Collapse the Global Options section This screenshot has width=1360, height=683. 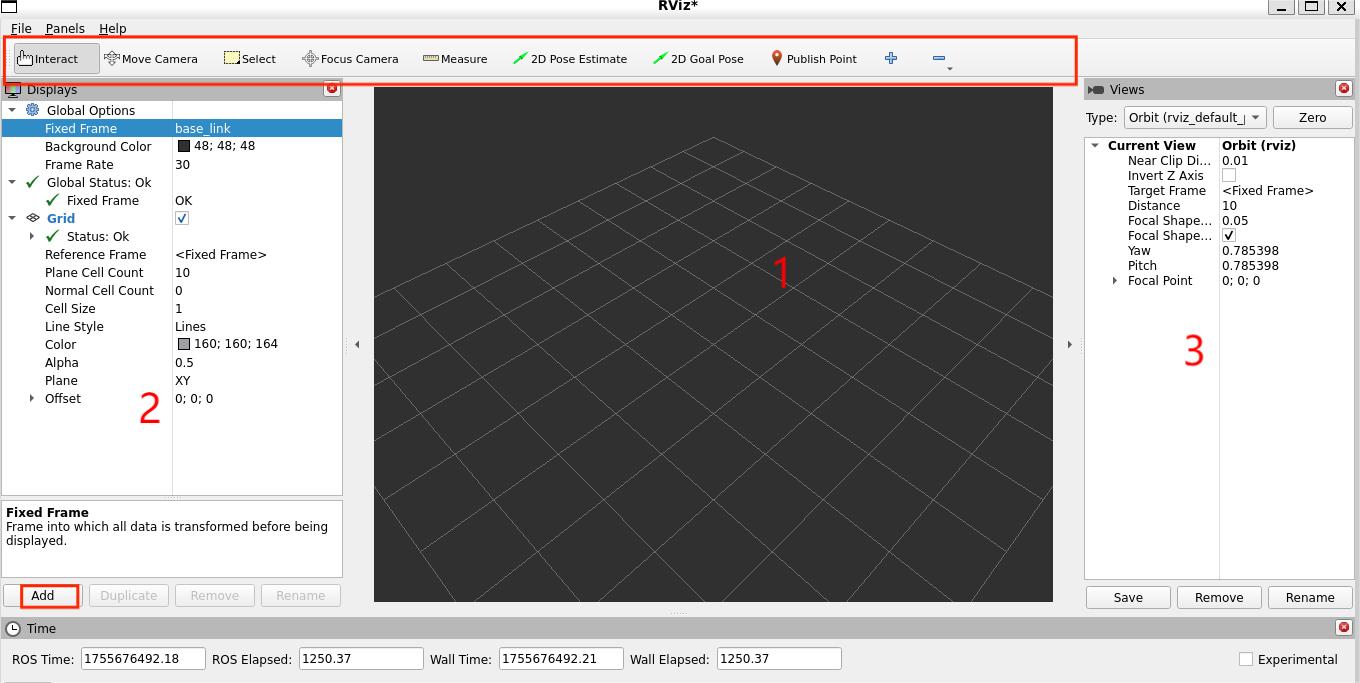point(12,110)
